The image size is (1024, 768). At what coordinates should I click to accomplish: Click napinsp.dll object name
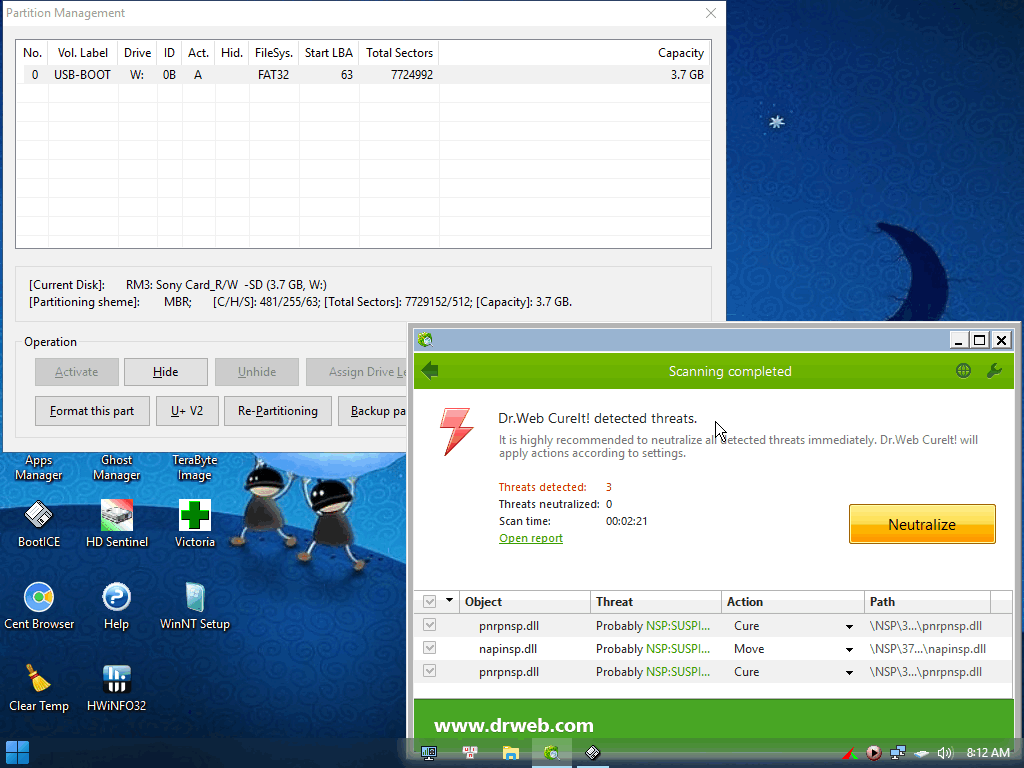point(507,648)
